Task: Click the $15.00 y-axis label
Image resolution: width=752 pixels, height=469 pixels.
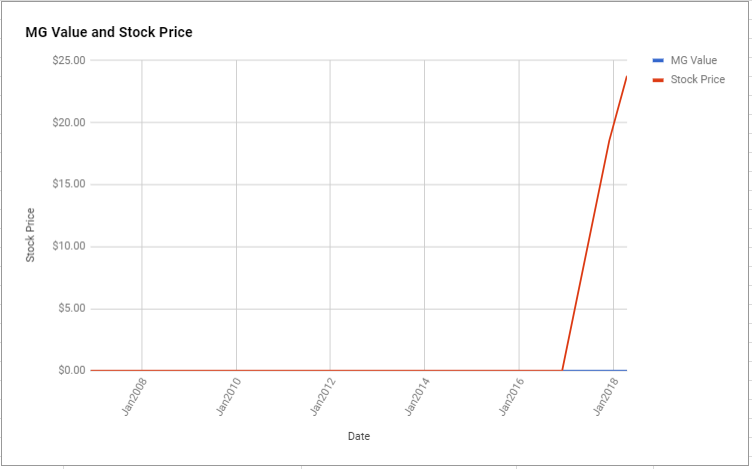Action: [69, 184]
